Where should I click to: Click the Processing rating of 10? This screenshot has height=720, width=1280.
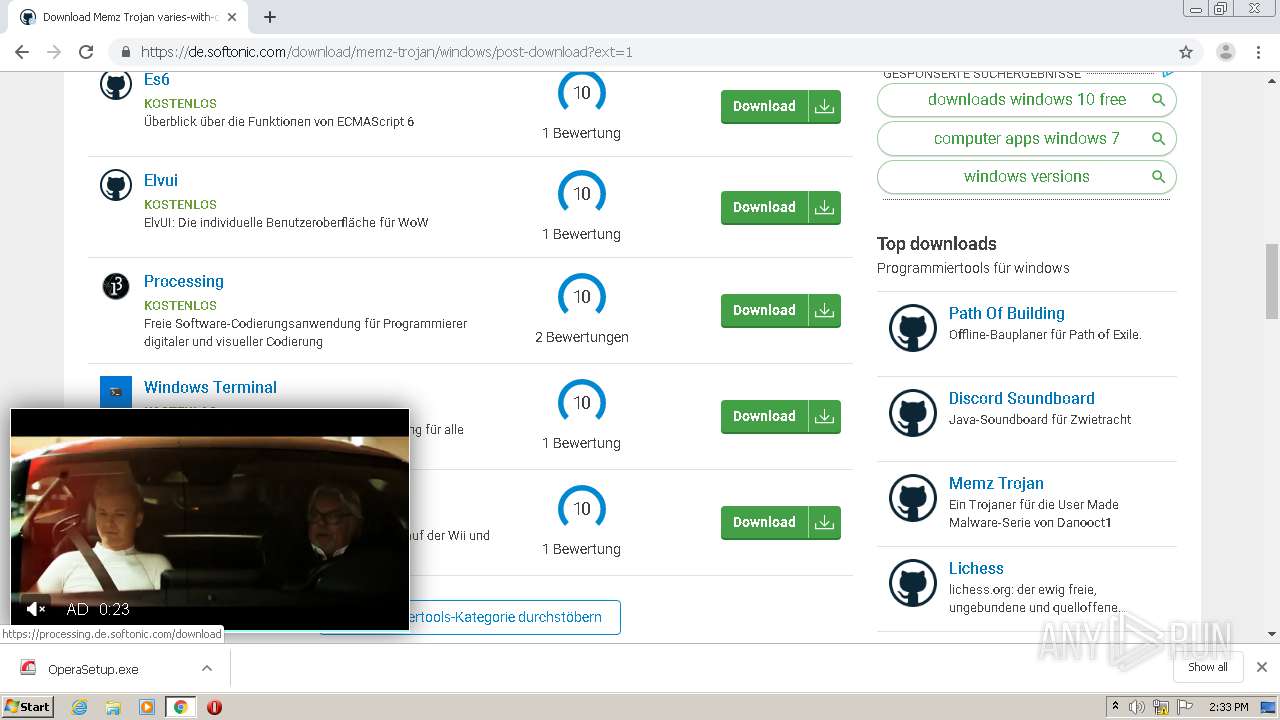click(x=582, y=296)
